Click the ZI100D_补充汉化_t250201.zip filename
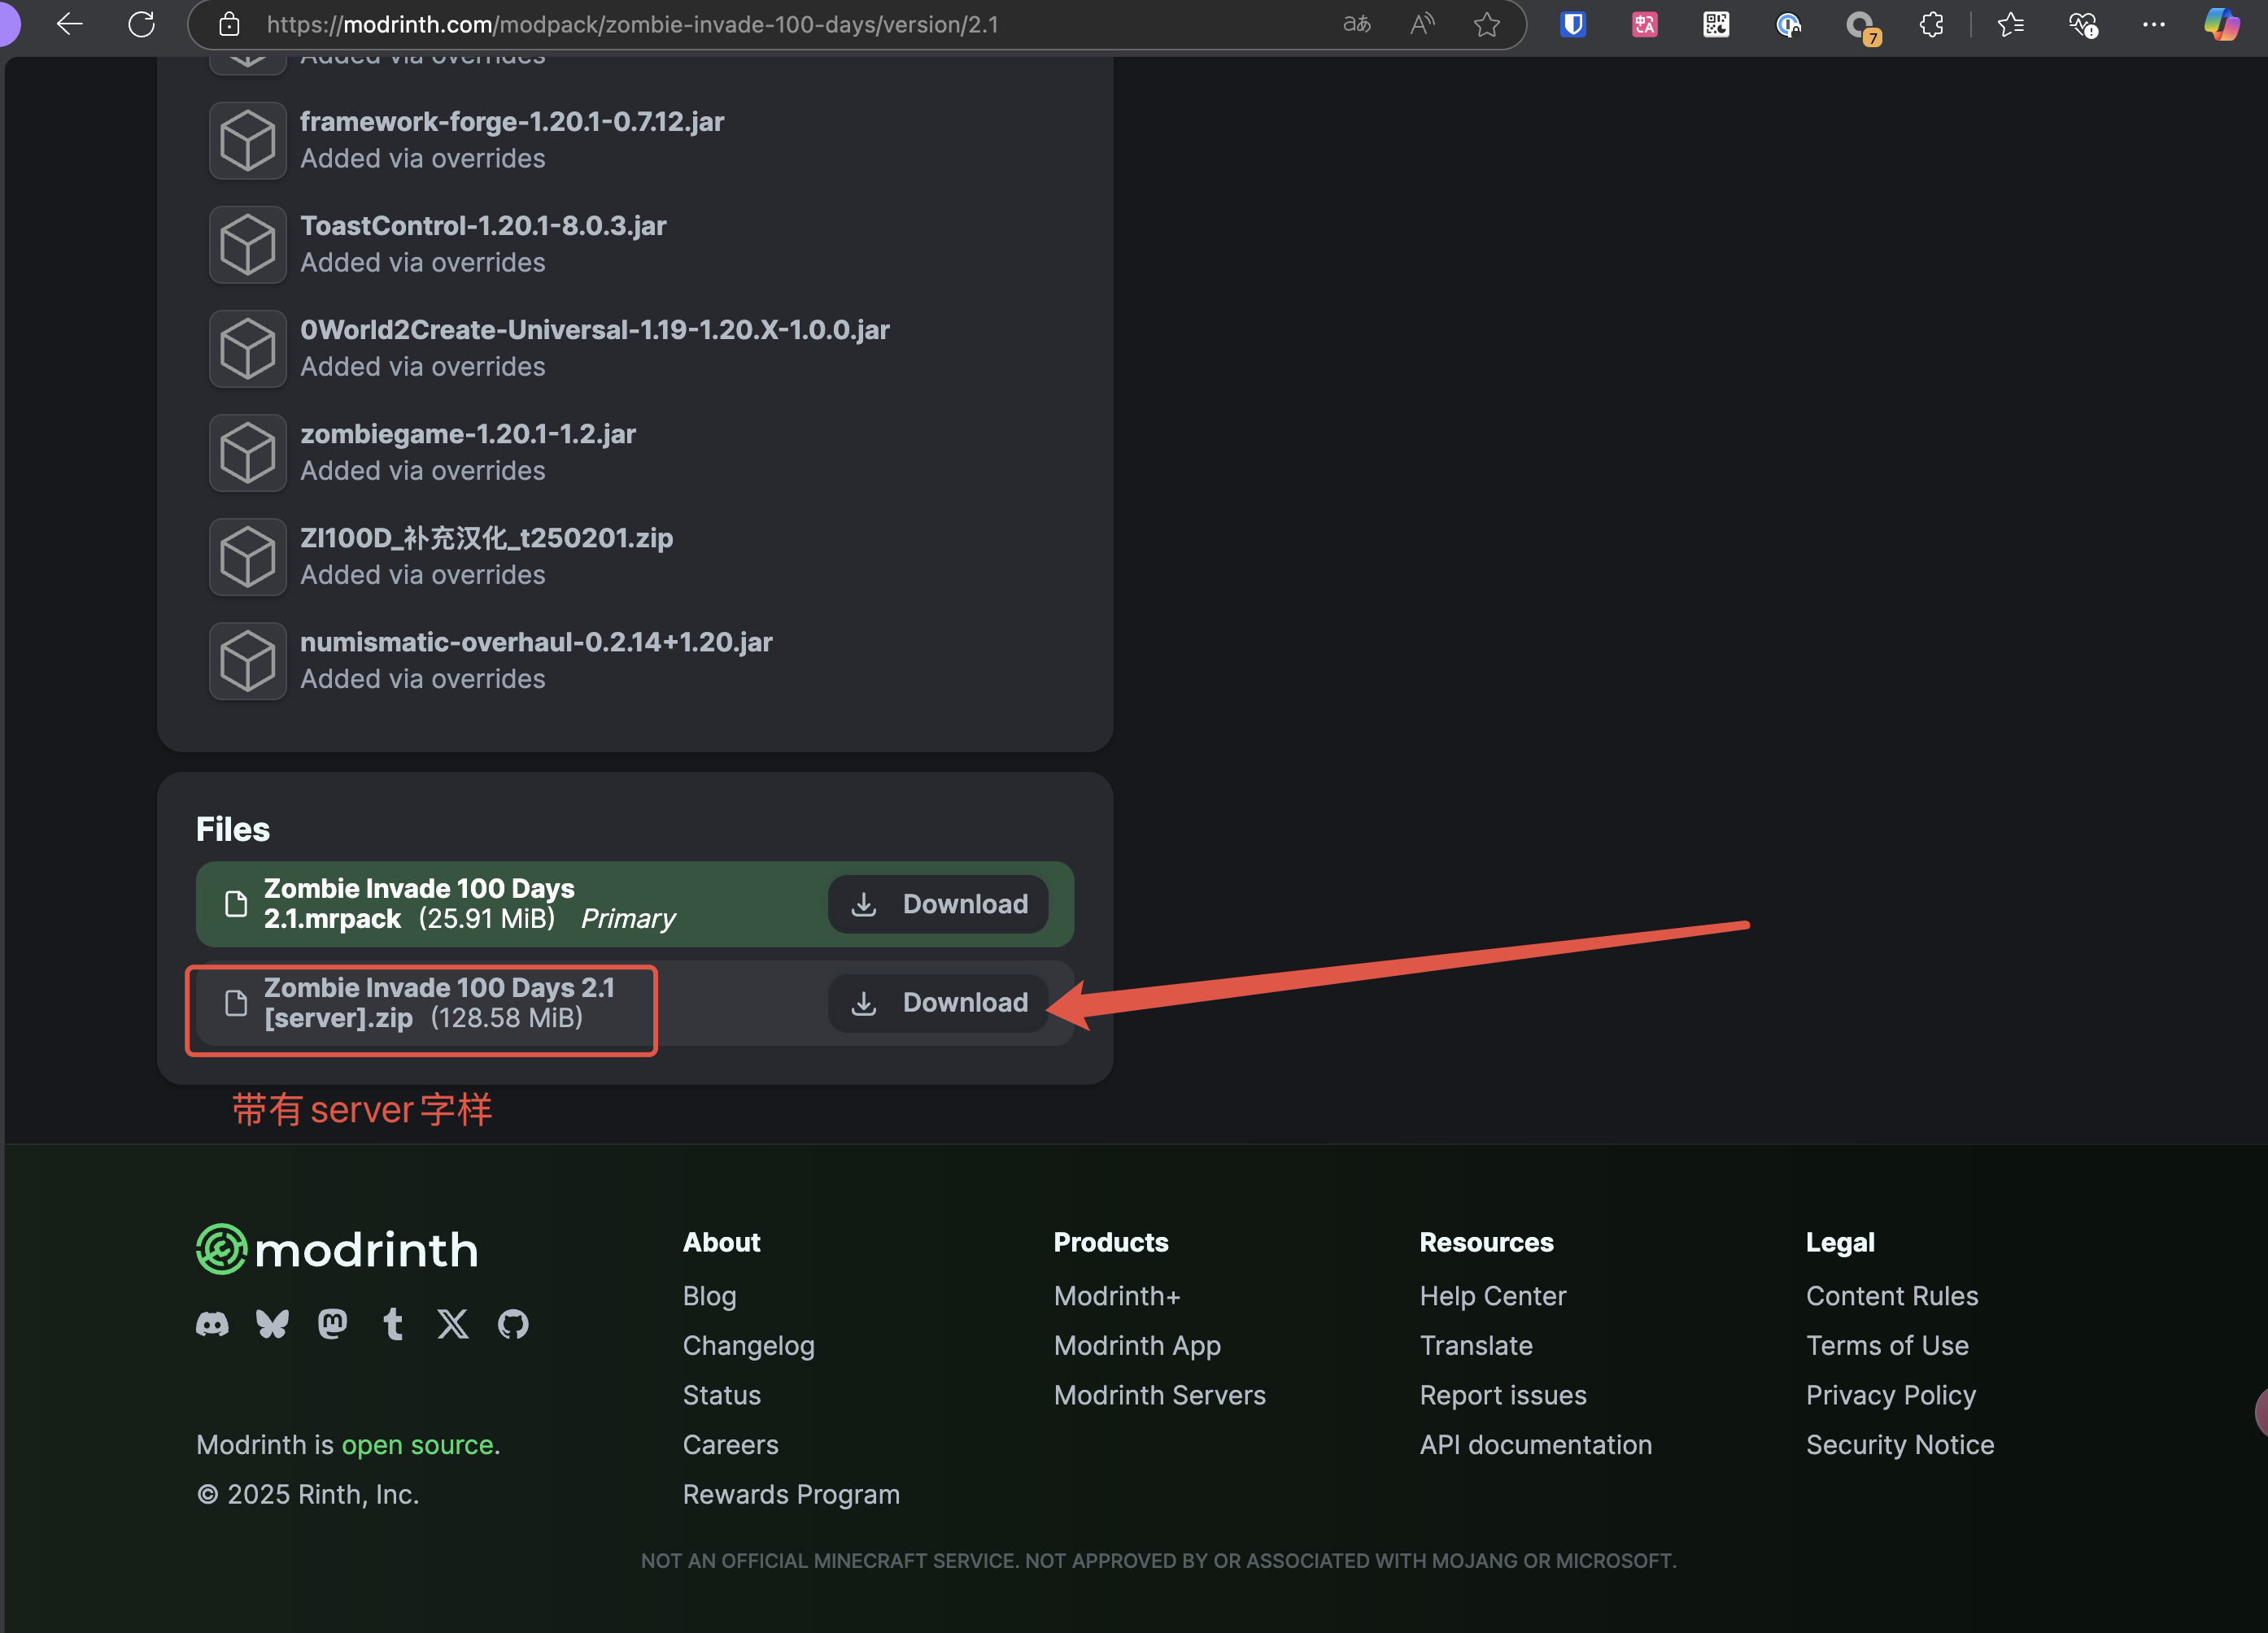 pyautogui.click(x=486, y=538)
